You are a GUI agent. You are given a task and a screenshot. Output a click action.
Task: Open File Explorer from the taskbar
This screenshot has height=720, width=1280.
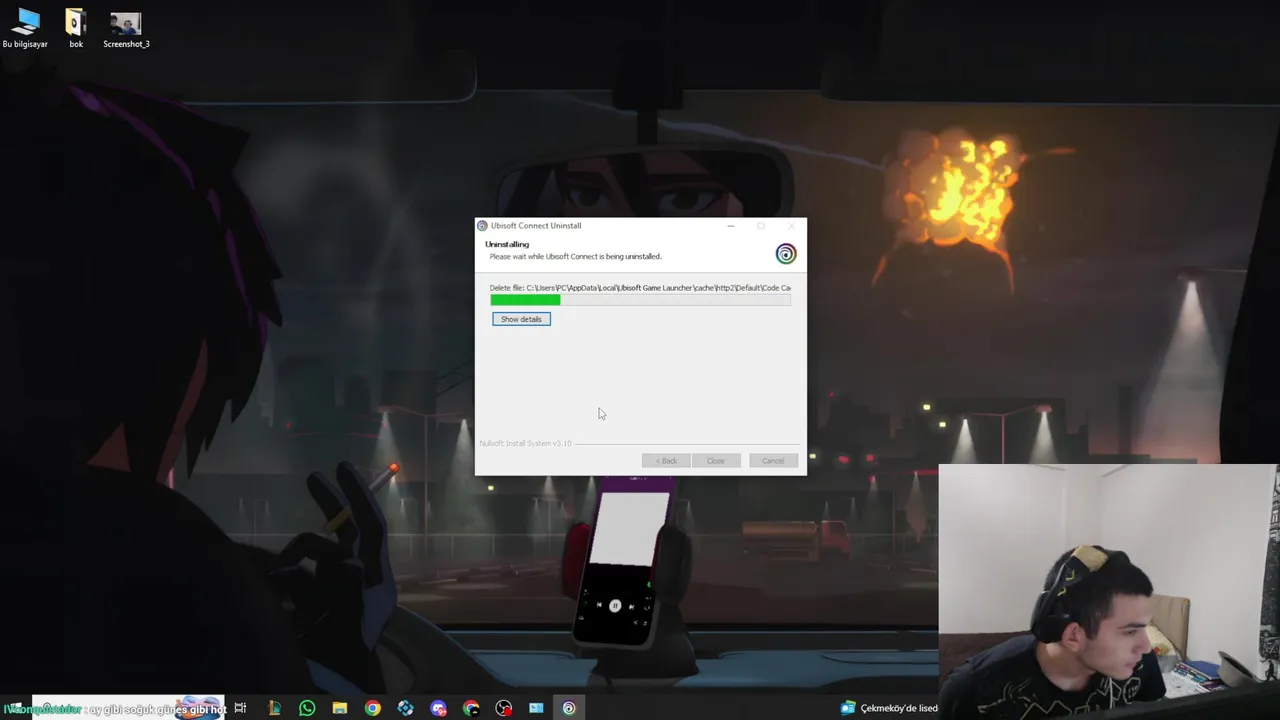click(x=340, y=708)
